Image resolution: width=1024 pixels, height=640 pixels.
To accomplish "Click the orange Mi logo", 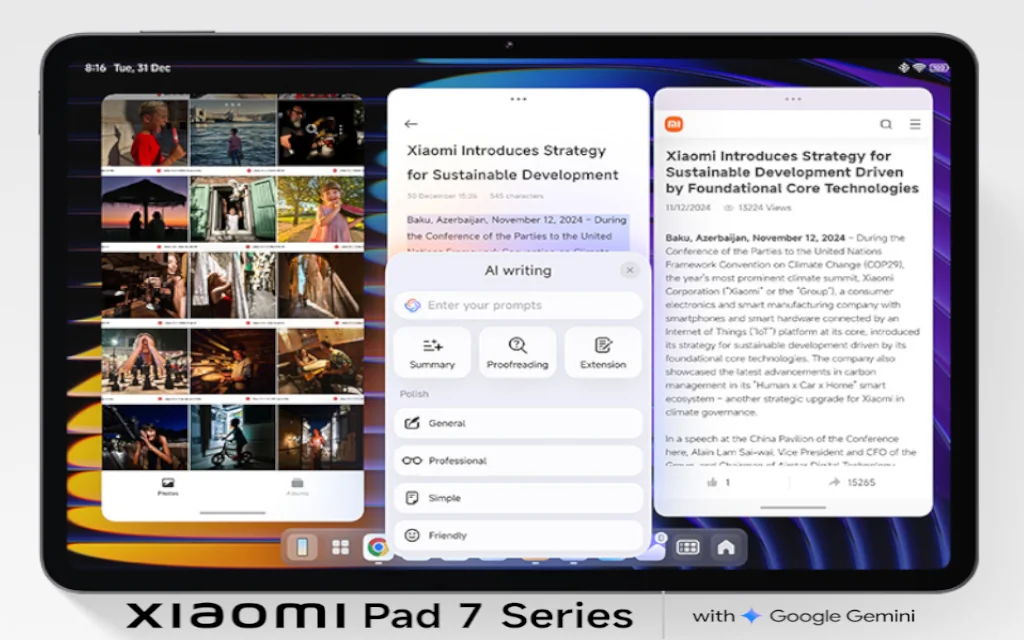I will pyautogui.click(x=674, y=123).
